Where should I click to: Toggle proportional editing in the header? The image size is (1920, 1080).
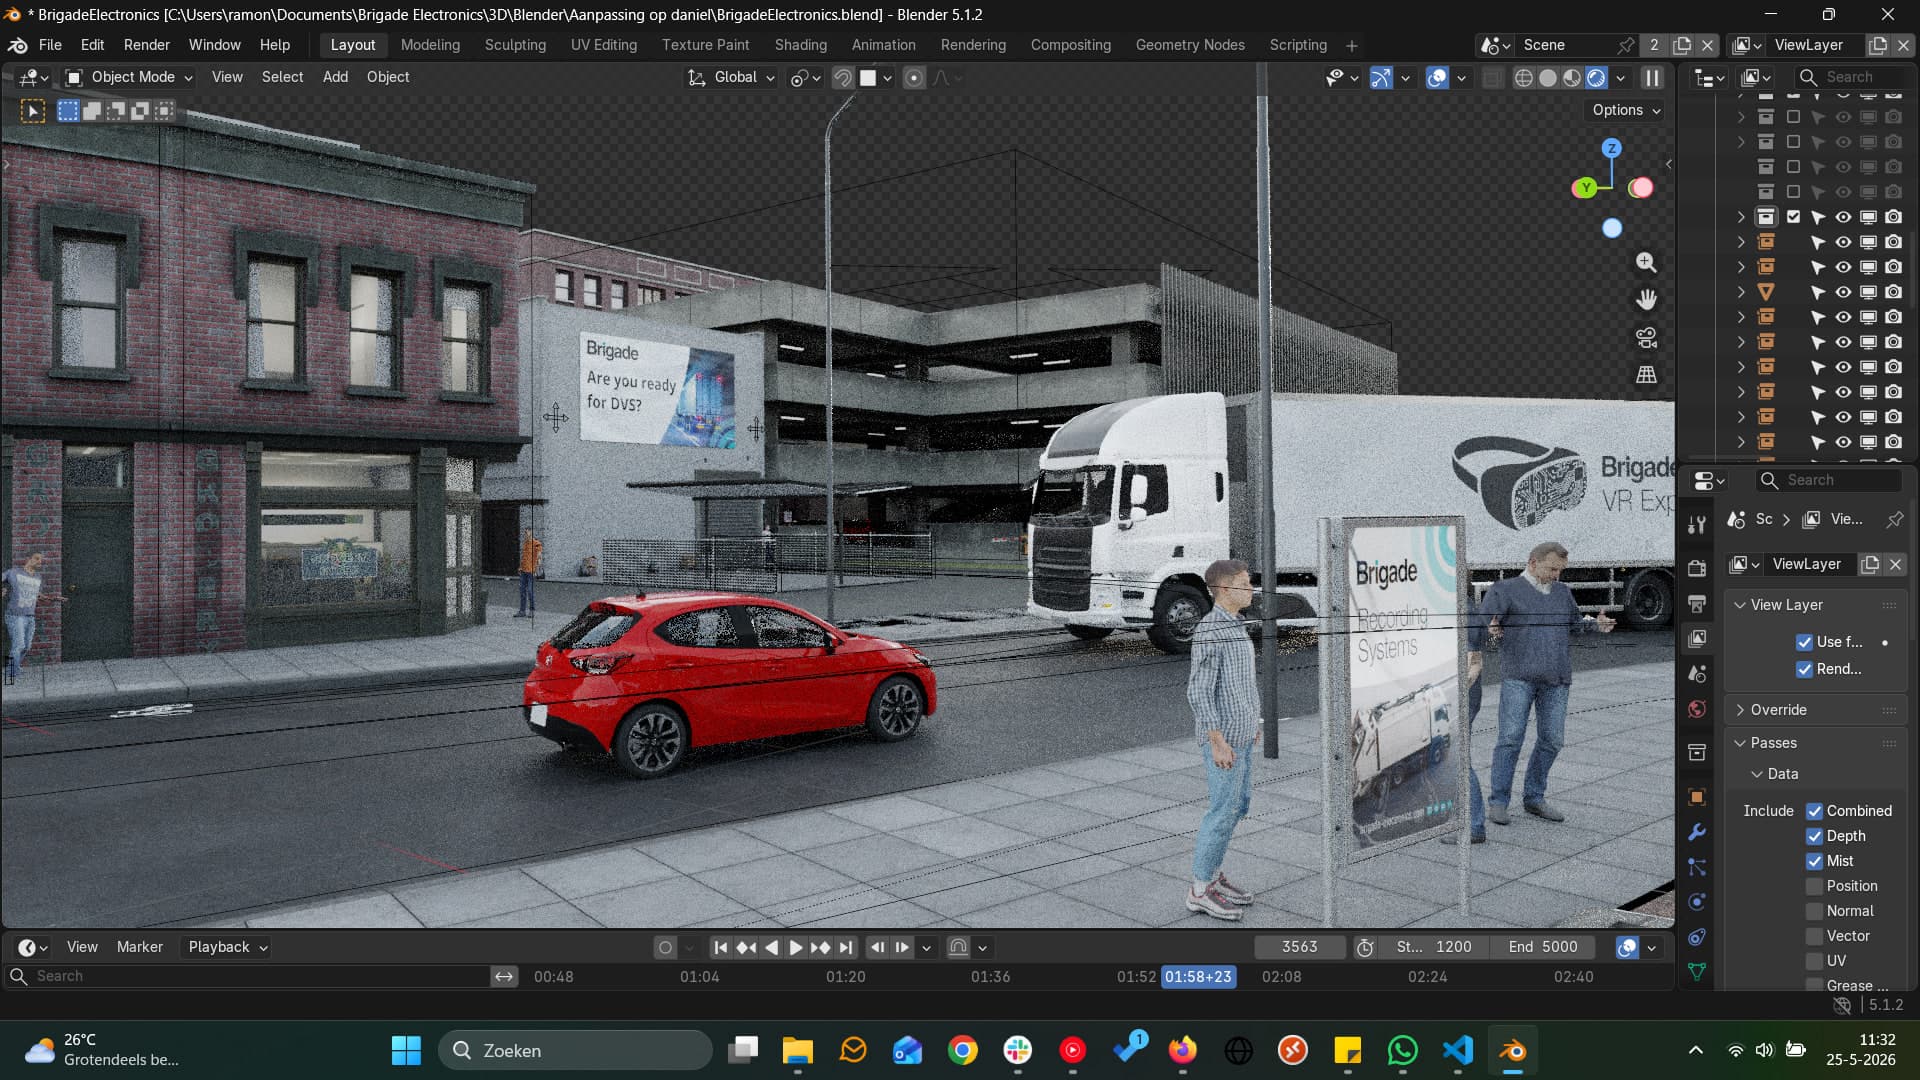914,77
